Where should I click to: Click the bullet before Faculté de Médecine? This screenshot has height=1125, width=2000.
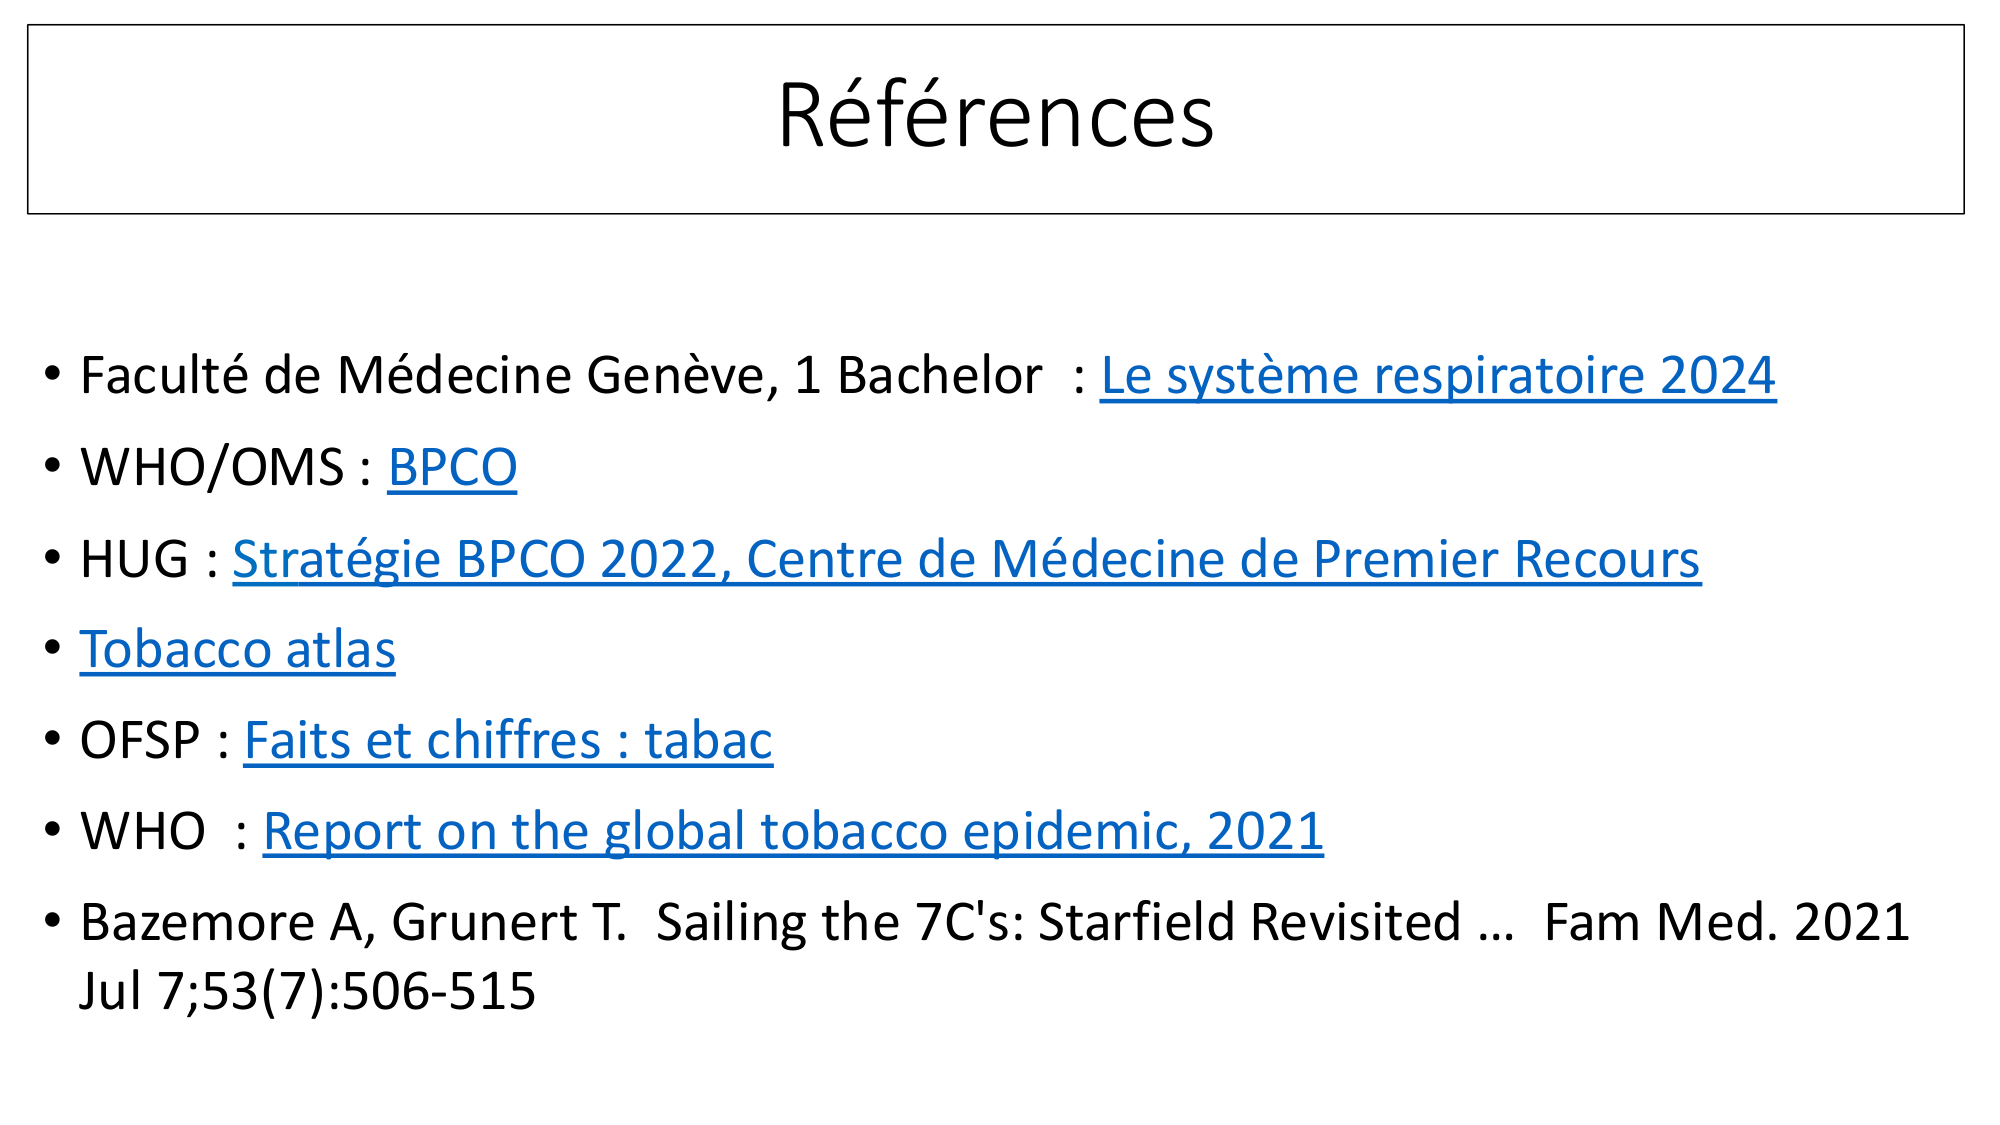pyautogui.click(x=53, y=374)
